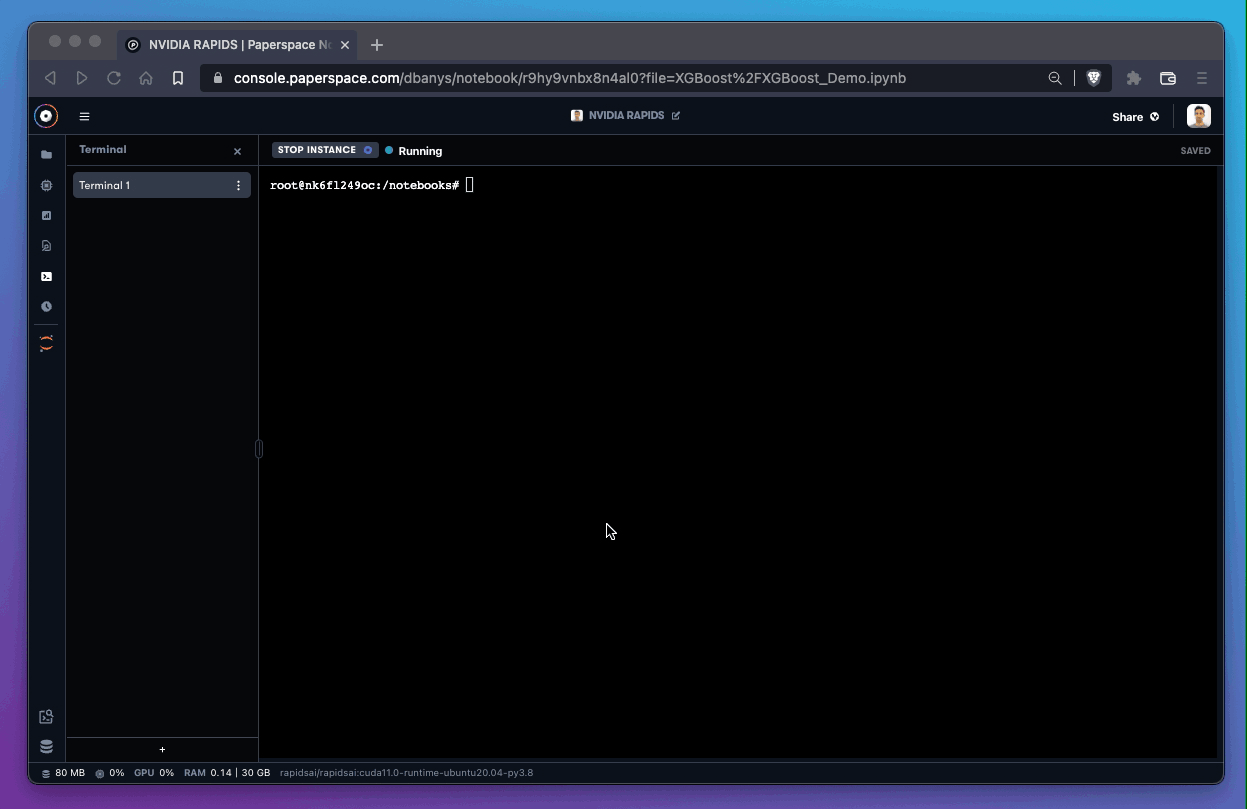Click the 80 MB storage status entry

pyautogui.click(x=63, y=773)
